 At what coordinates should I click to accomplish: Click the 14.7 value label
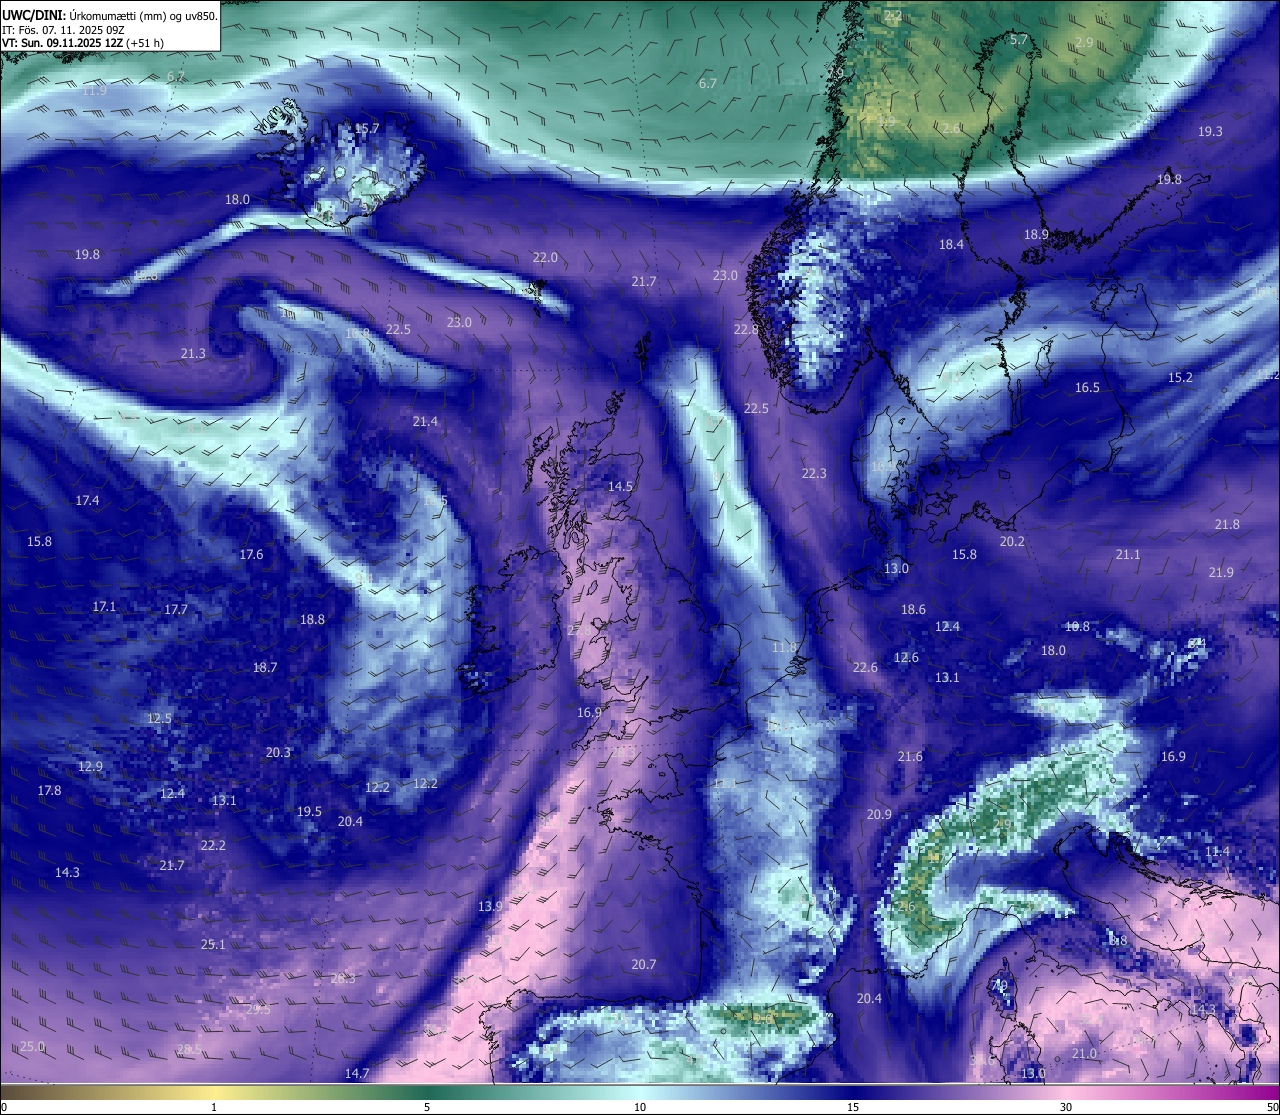coord(357,1073)
